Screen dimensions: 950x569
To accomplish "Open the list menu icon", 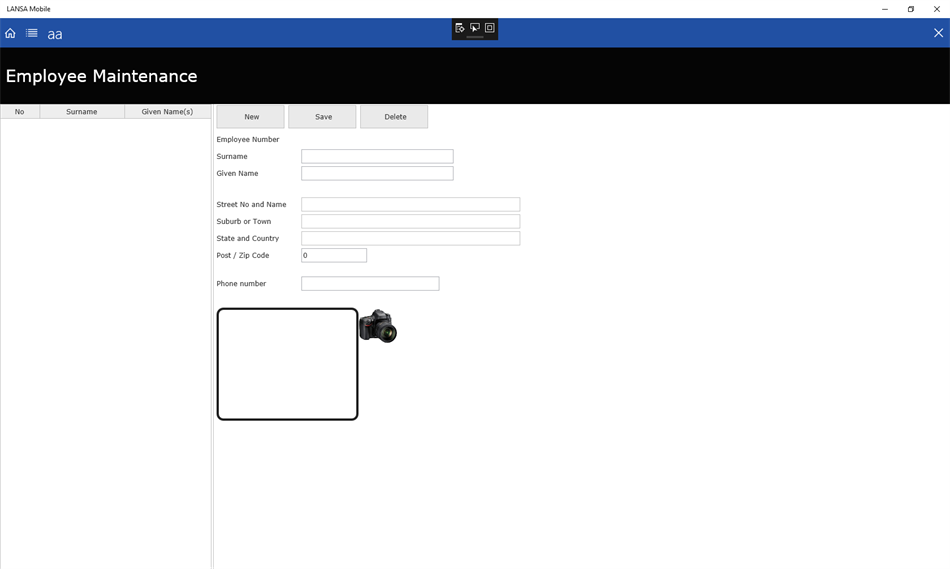I will (x=32, y=33).
